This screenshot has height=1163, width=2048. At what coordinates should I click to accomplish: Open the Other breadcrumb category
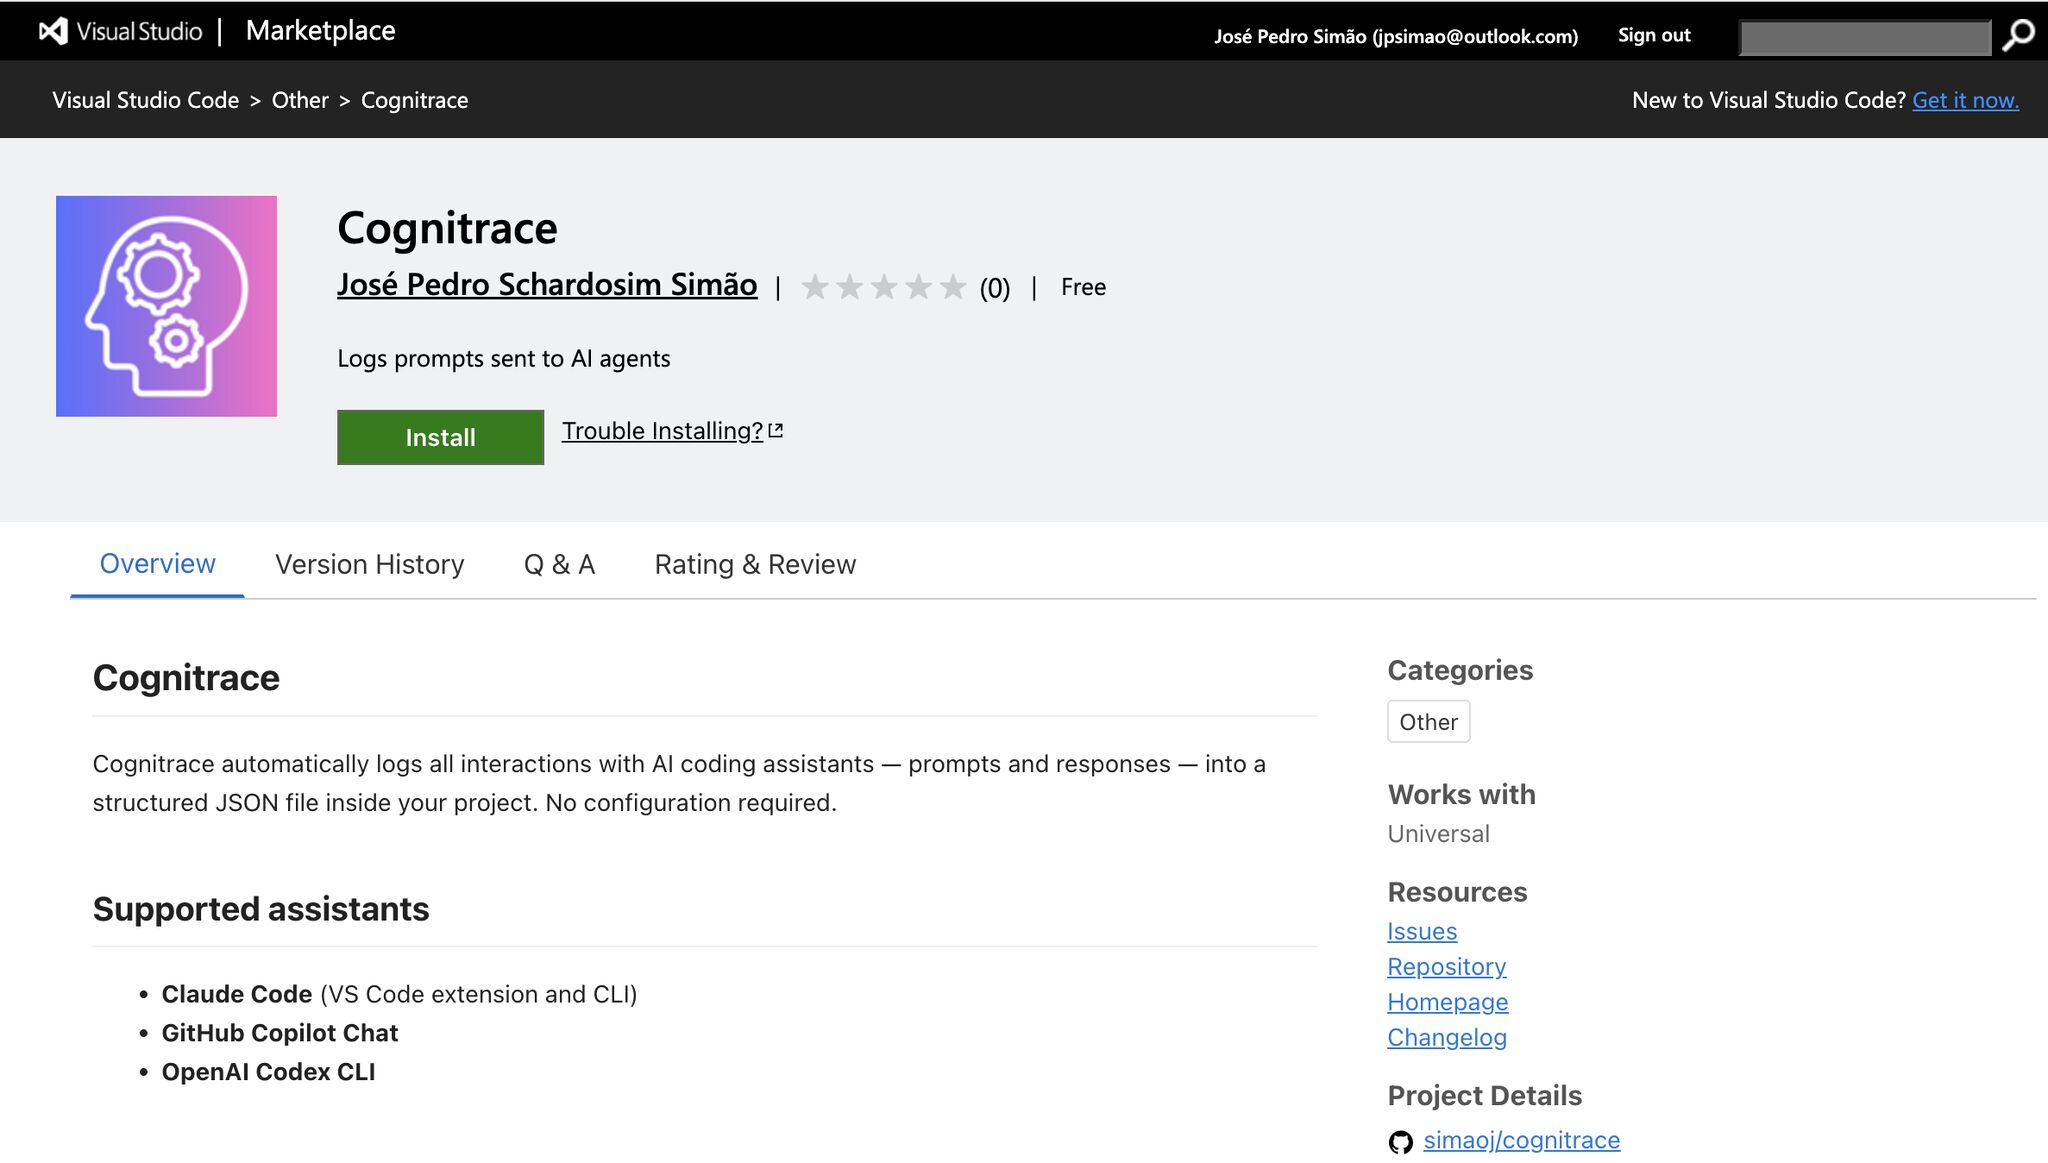pyautogui.click(x=300, y=100)
